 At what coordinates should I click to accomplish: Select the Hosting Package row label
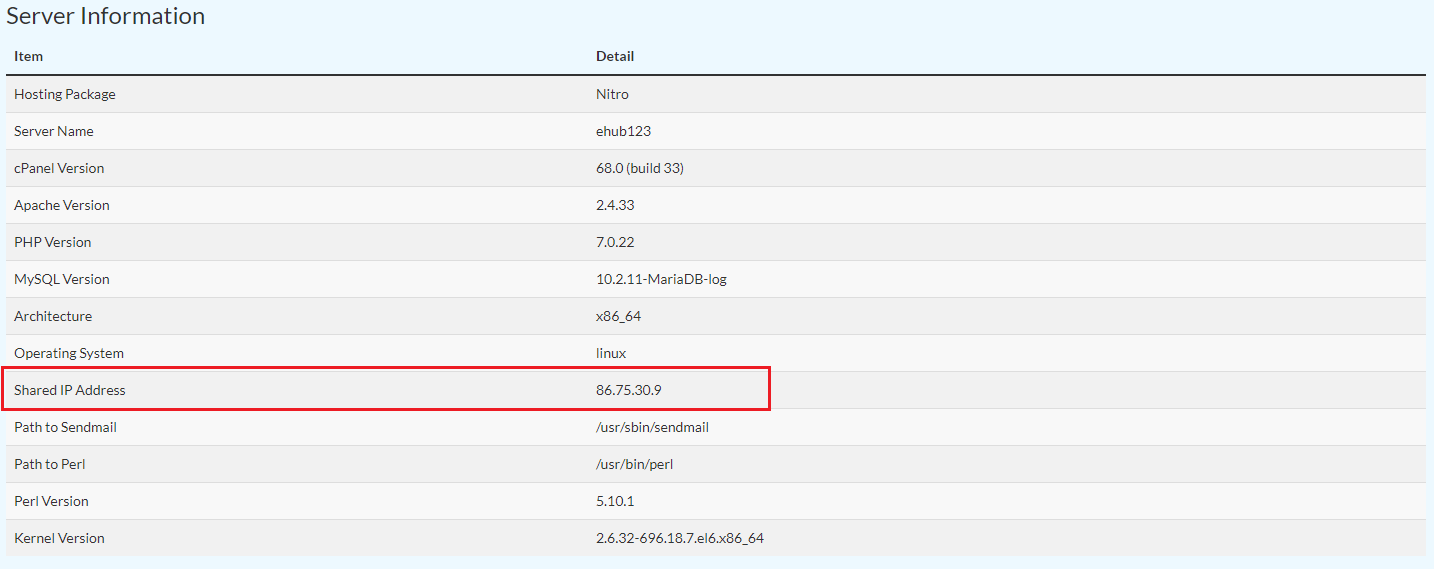(x=65, y=94)
